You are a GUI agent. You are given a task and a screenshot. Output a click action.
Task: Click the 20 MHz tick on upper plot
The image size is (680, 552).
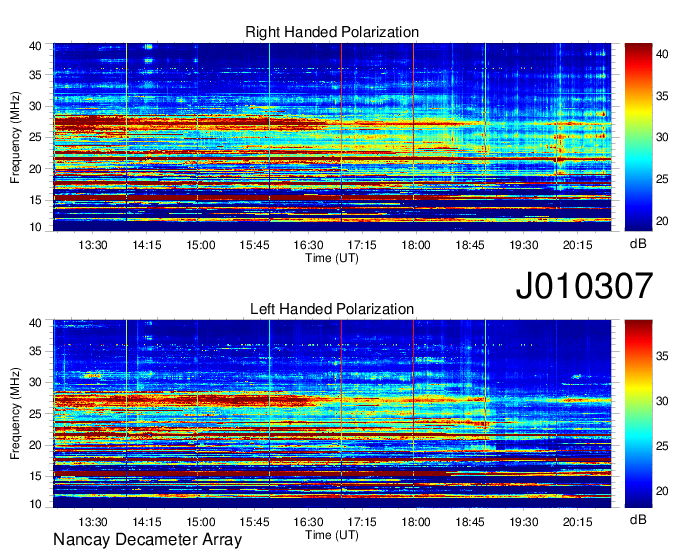[35, 169]
